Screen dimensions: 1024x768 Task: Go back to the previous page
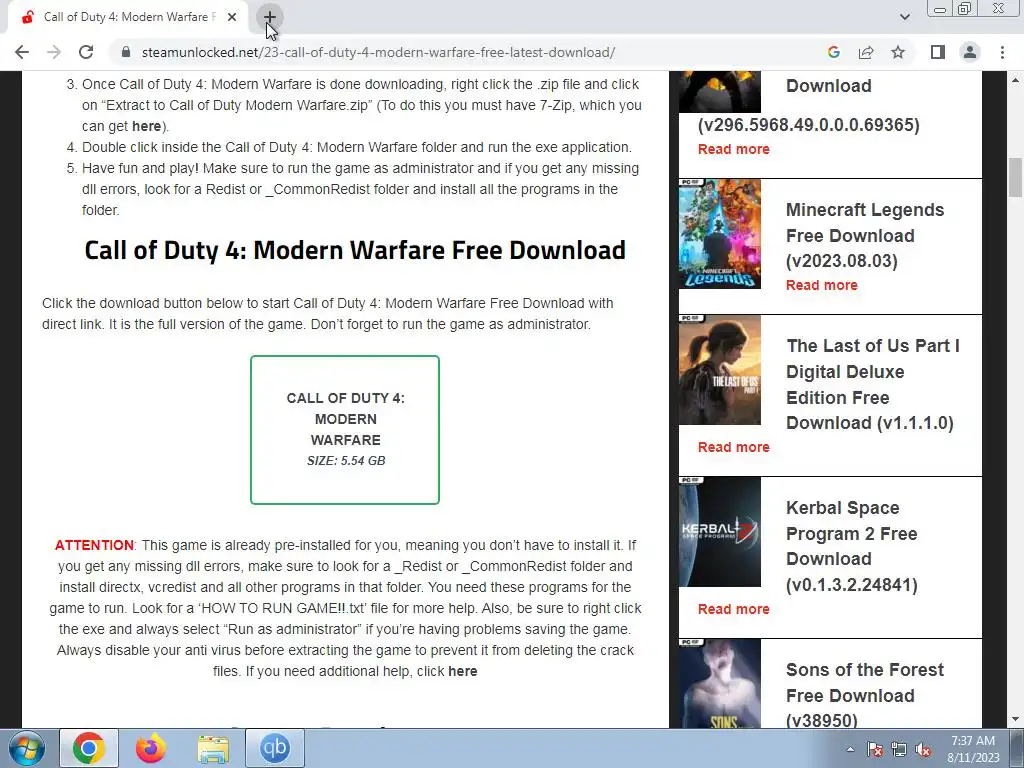[22, 52]
